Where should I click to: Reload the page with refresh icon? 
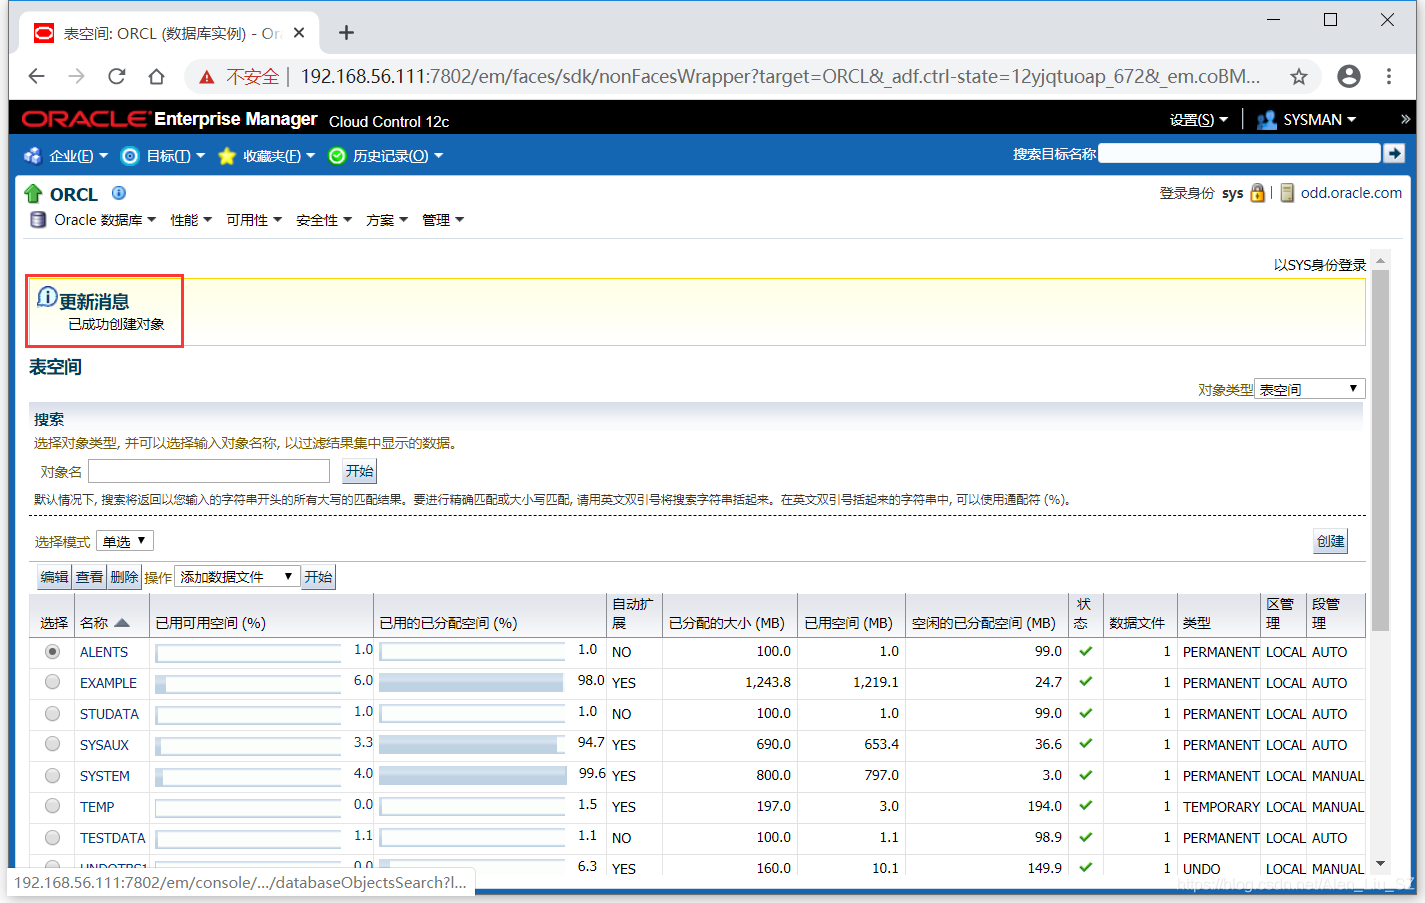pyautogui.click(x=117, y=76)
